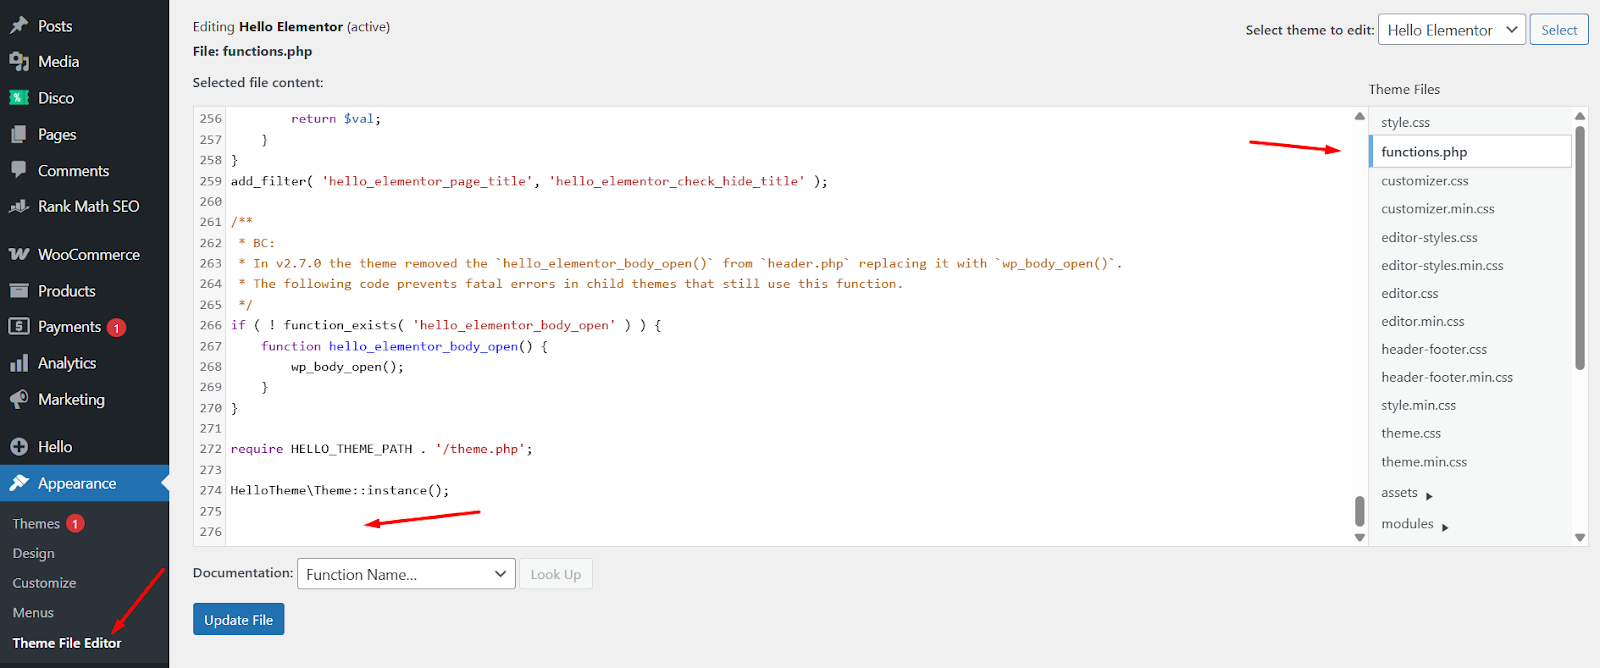Open the Appearance menu
1600x668 pixels.
coord(84,483)
